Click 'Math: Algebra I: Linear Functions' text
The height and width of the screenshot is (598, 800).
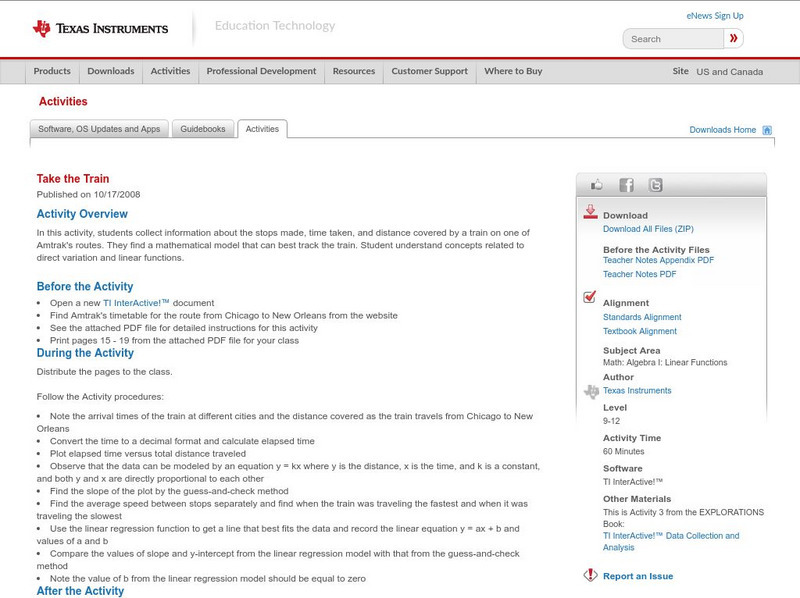(x=665, y=363)
